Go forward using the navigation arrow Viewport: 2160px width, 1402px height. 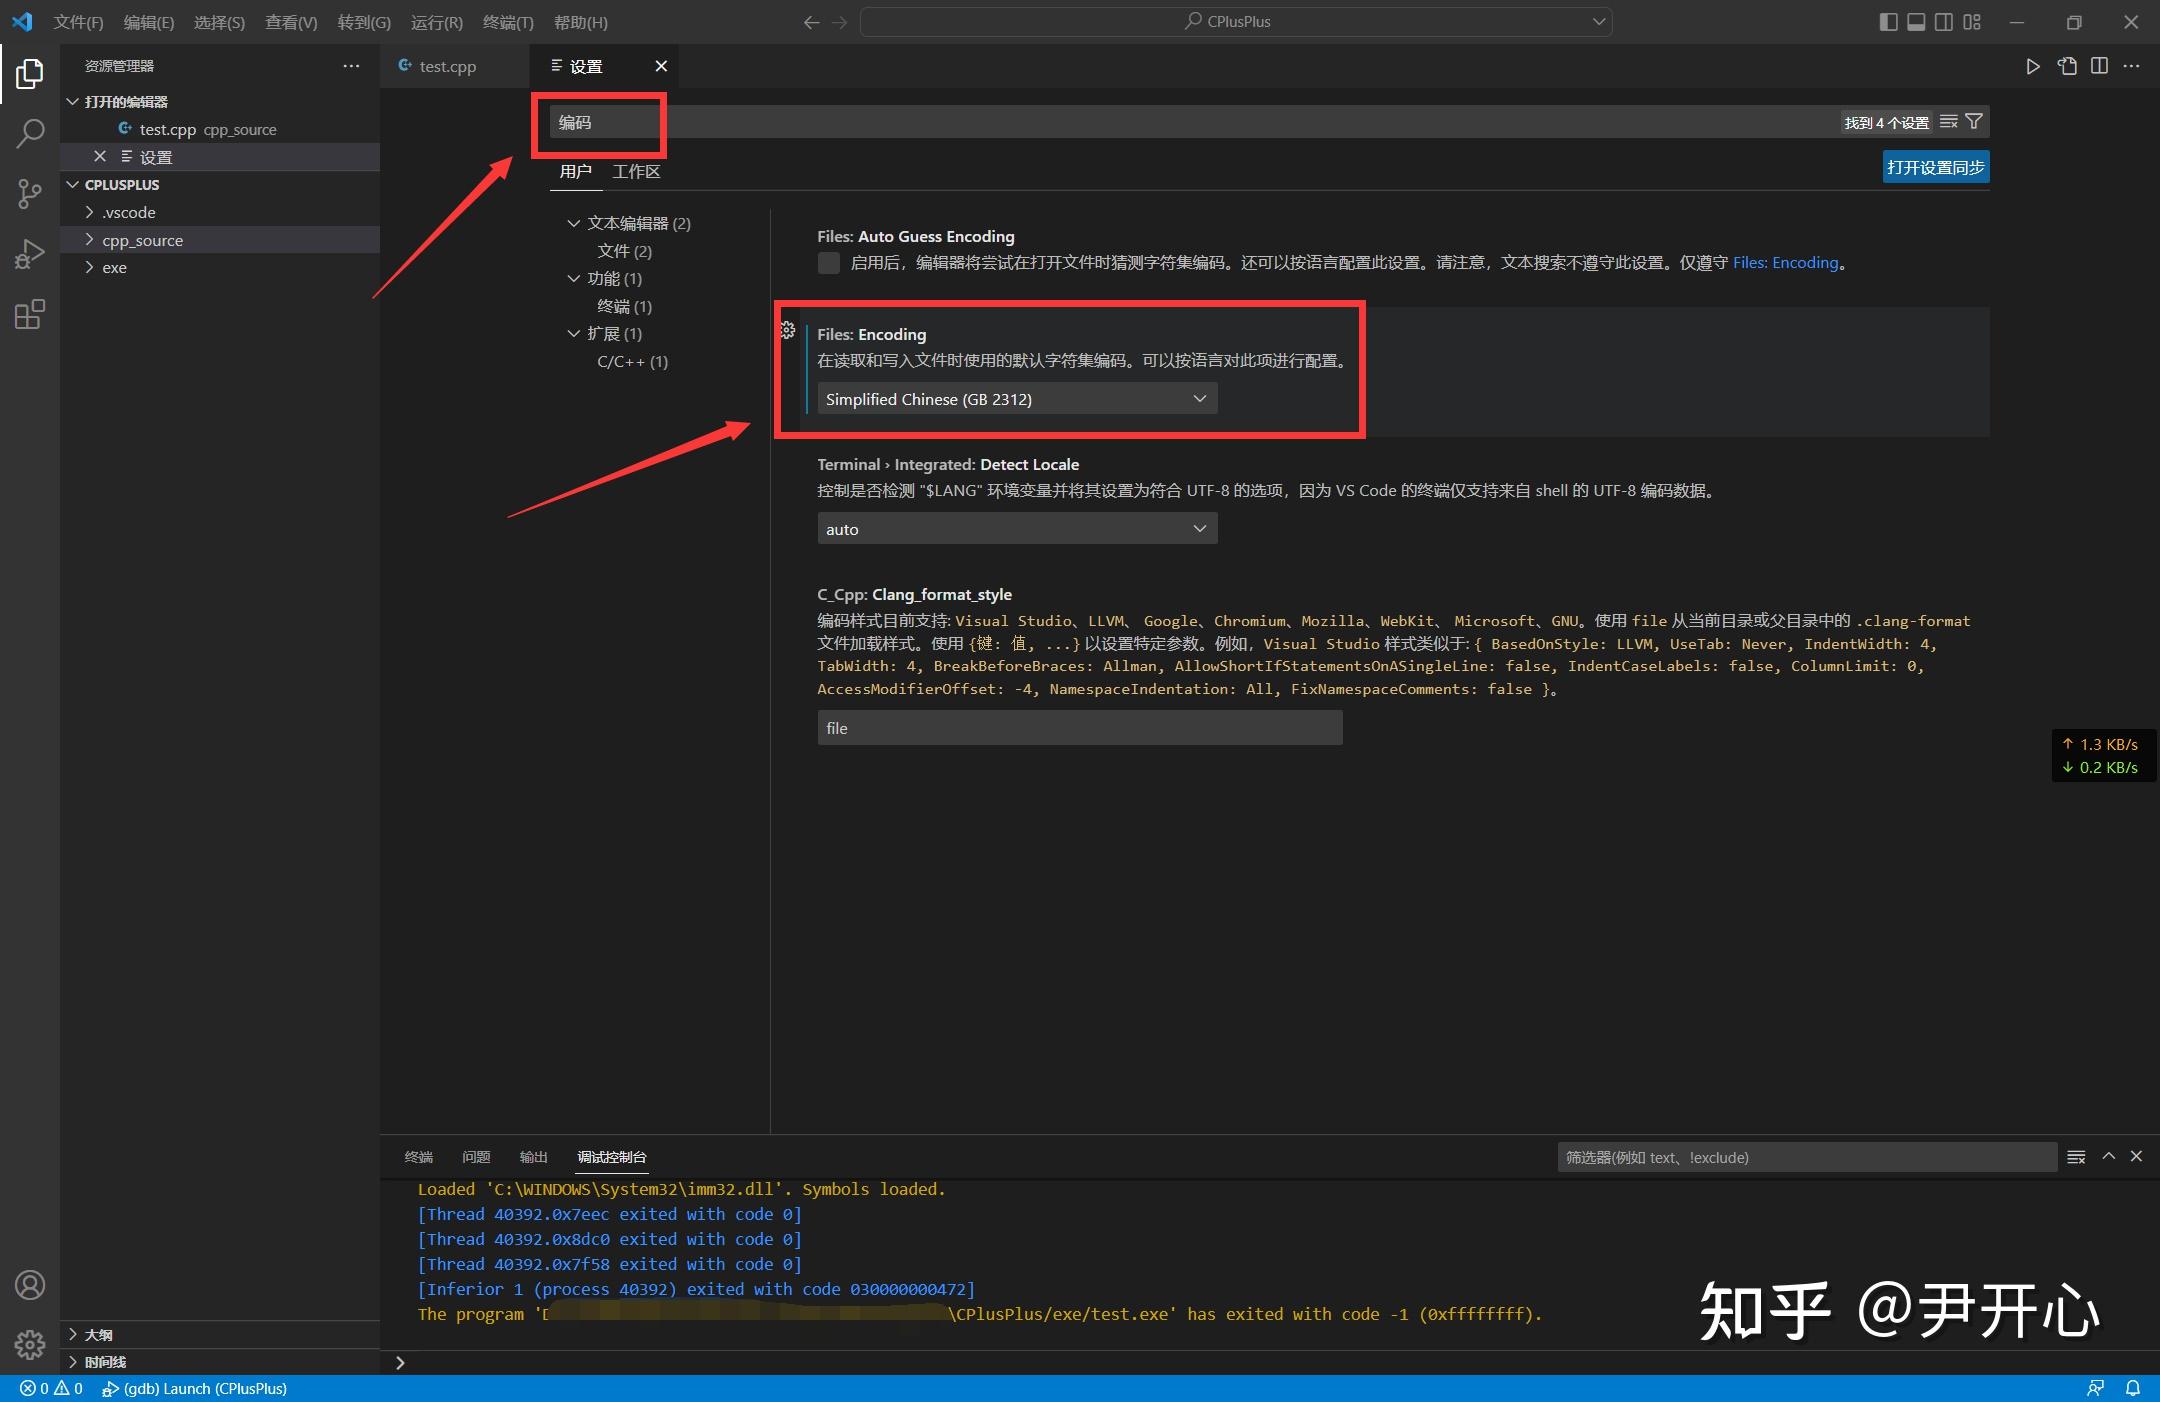point(840,22)
